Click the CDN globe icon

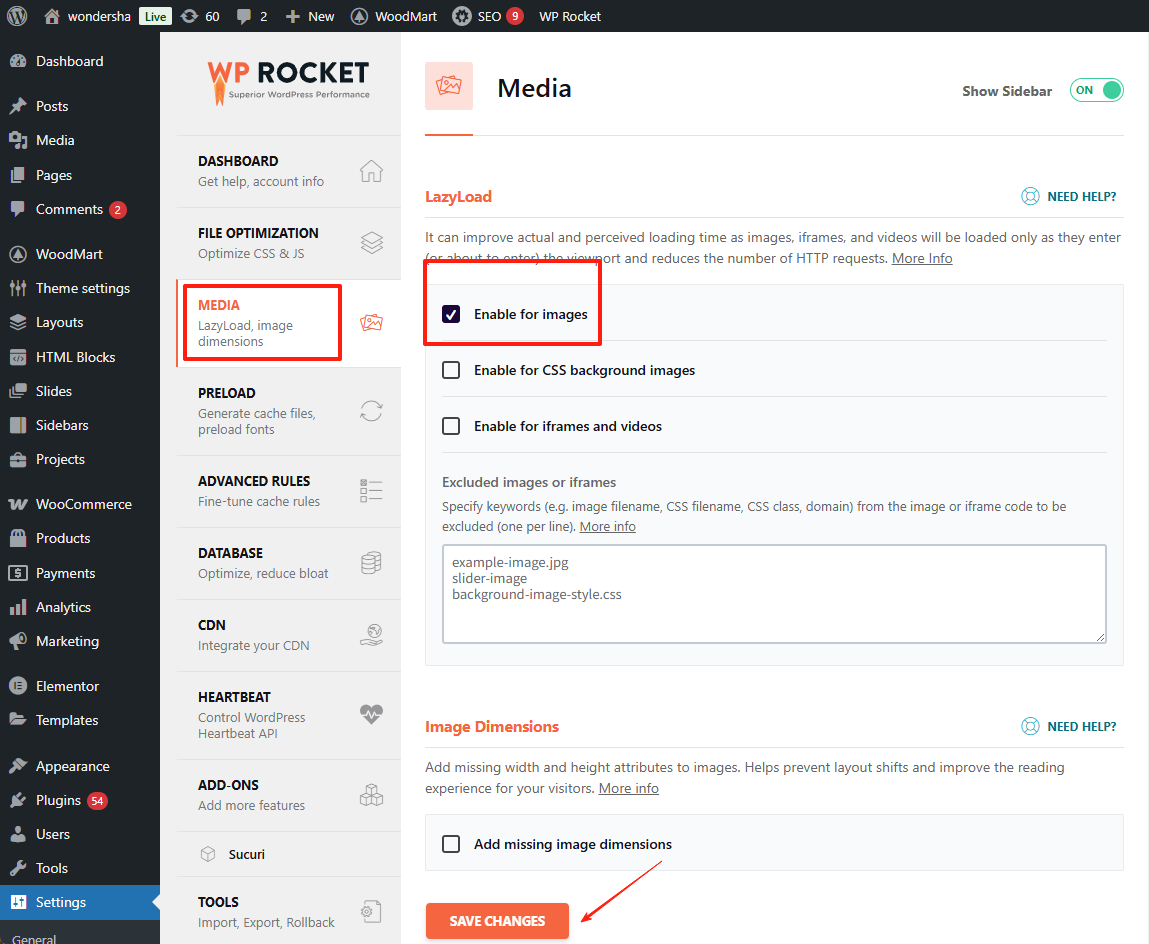371,635
